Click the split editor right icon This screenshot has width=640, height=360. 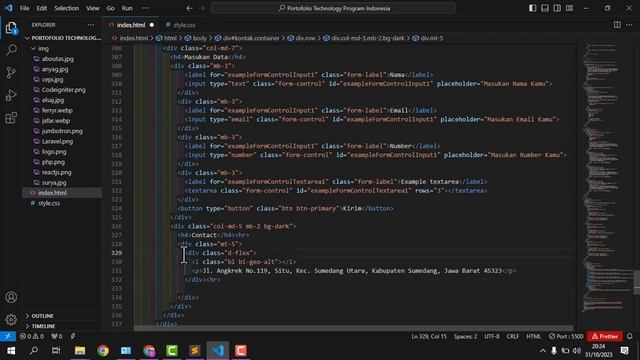(617, 25)
